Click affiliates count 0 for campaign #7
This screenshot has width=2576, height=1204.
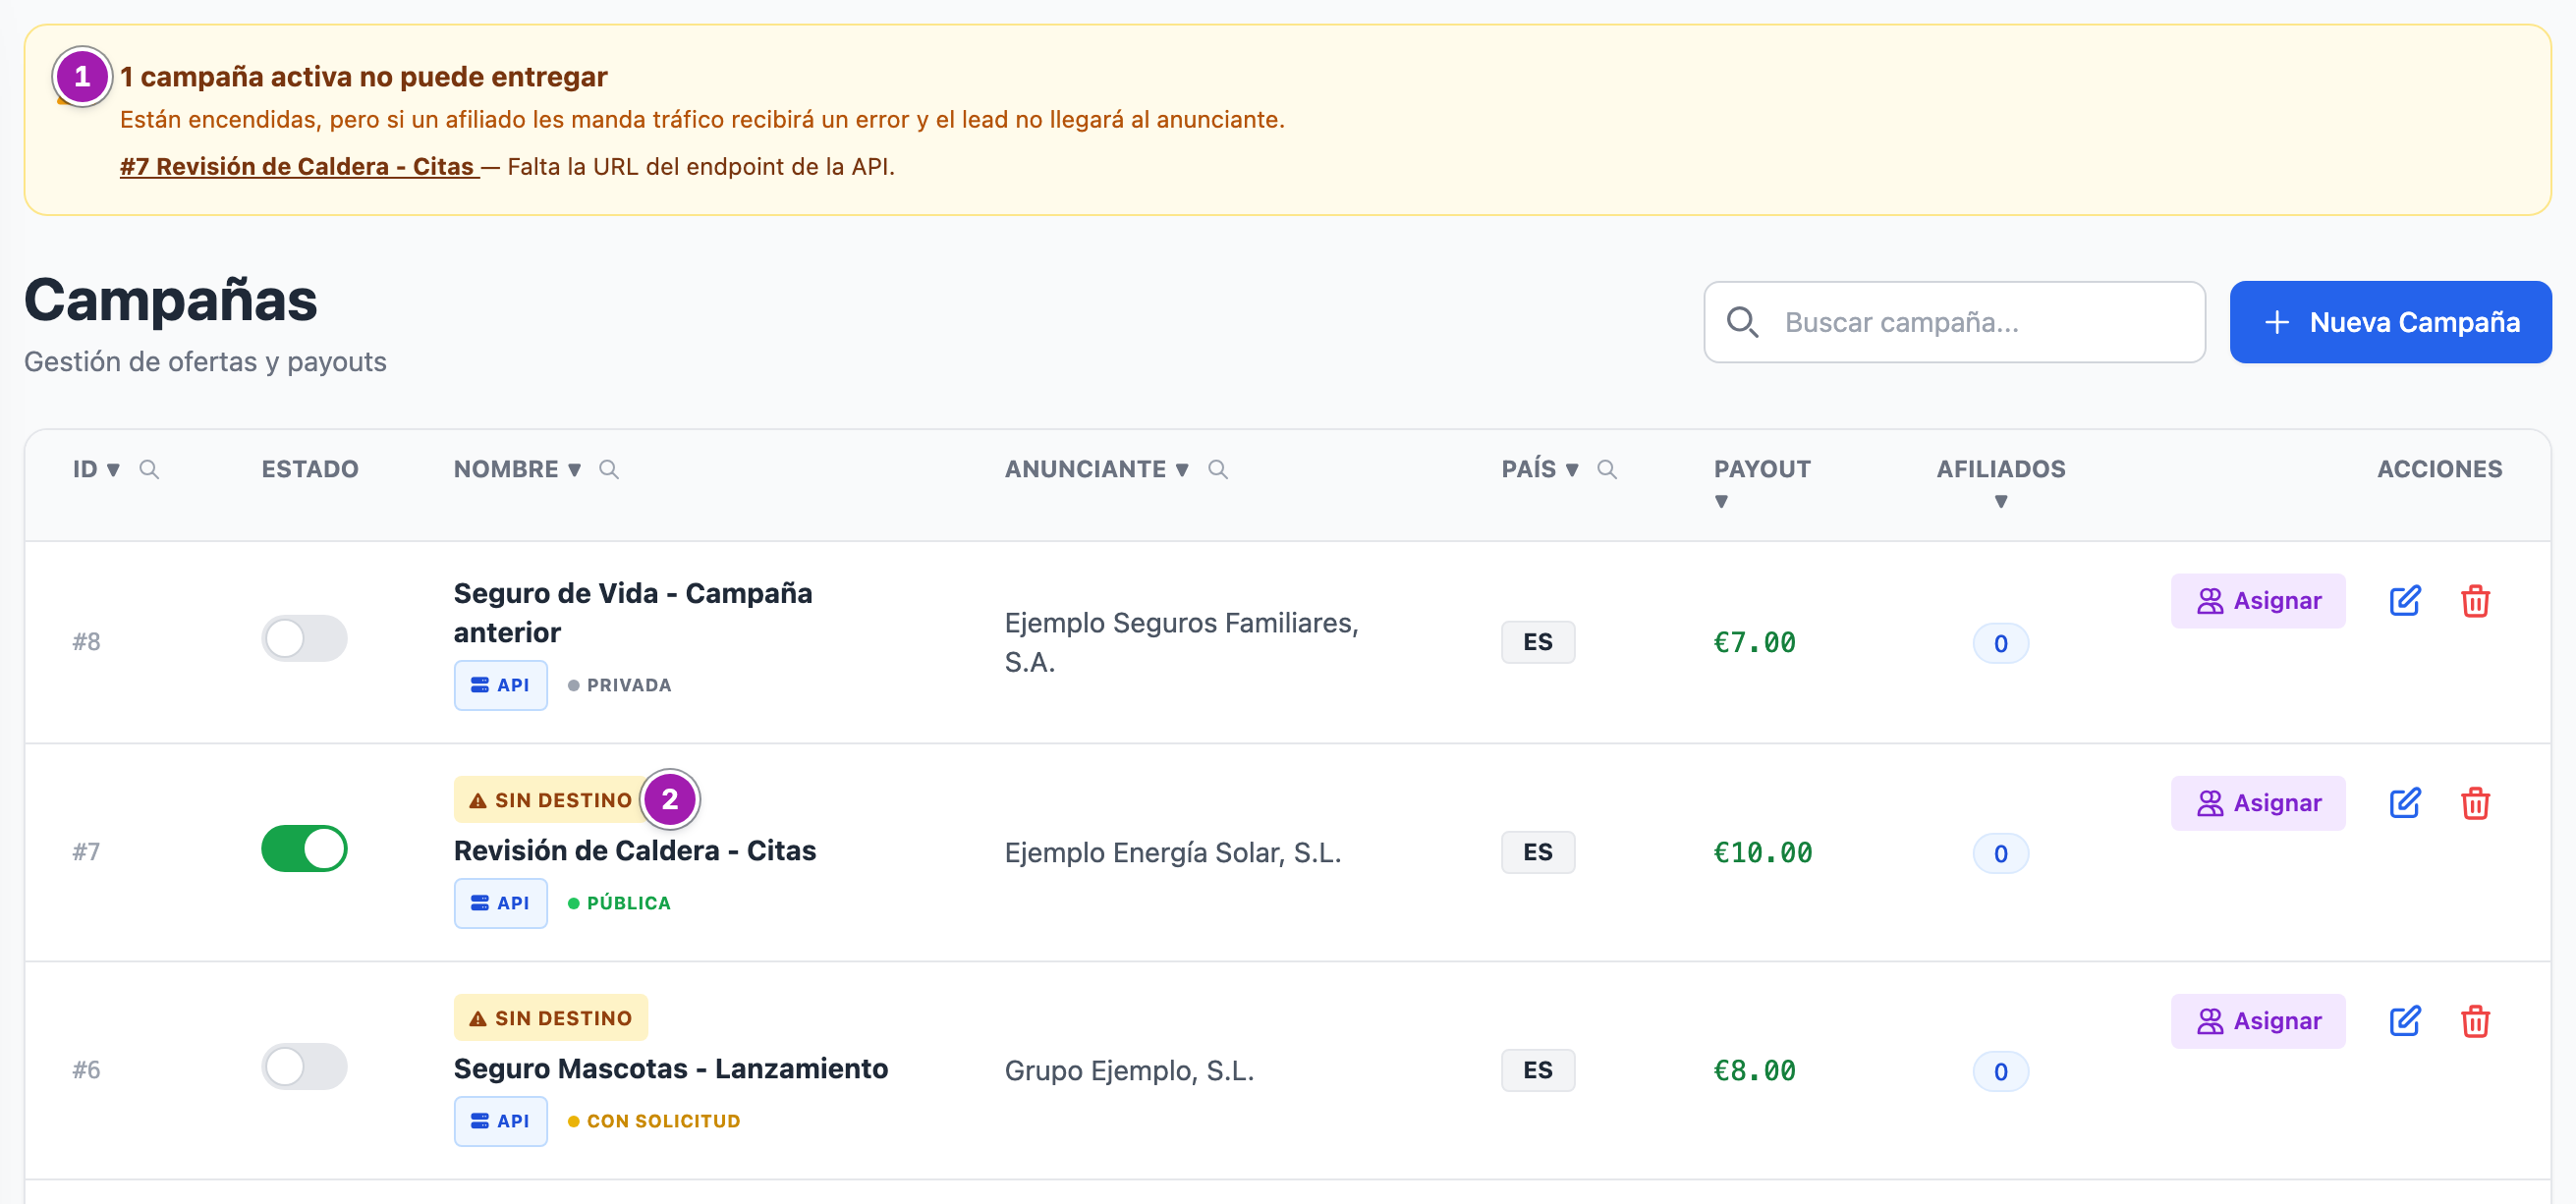tap(2001, 853)
